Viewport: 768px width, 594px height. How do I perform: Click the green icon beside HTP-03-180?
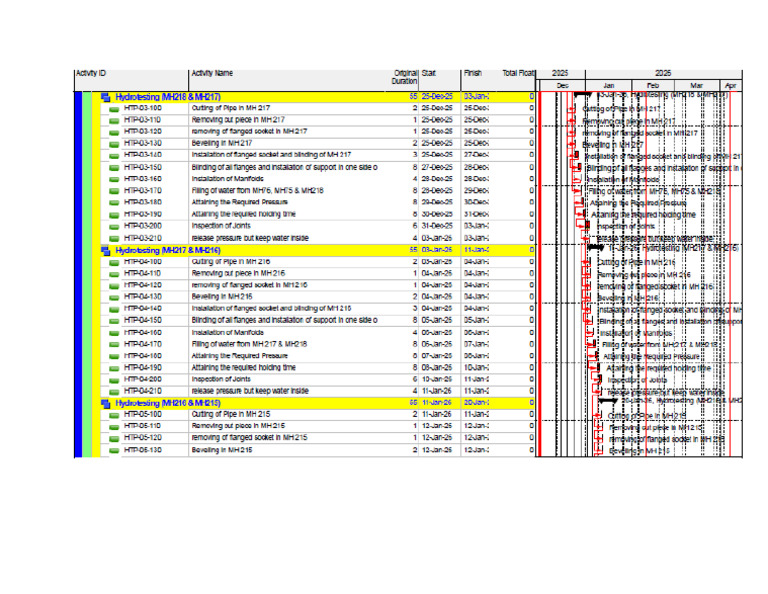(x=114, y=203)
